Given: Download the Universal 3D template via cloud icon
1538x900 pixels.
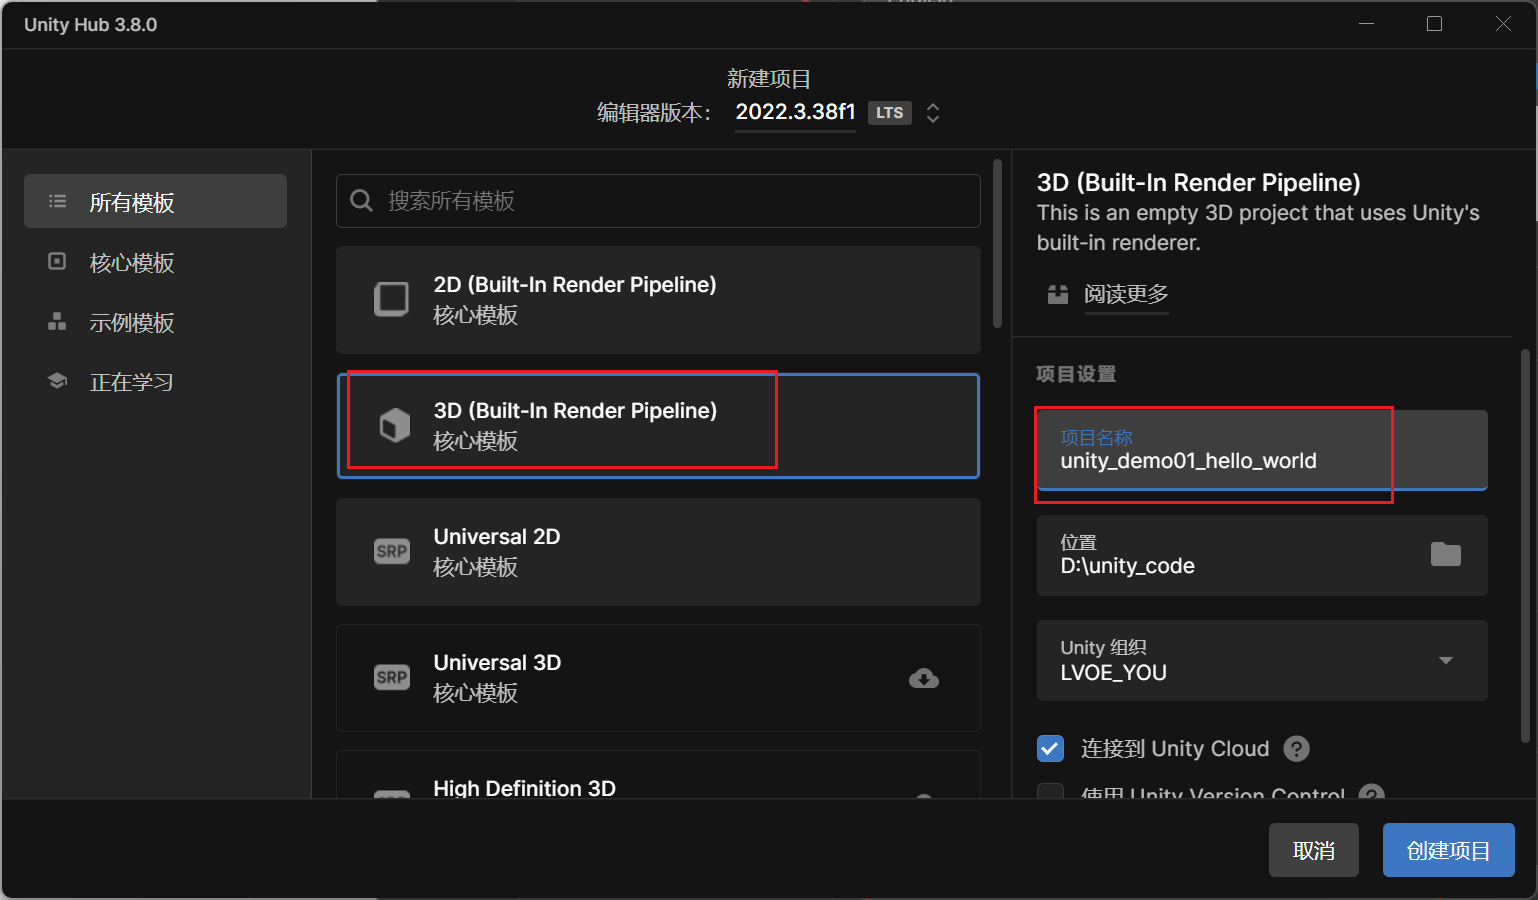Looking at the screenshot, I should click(924, 679).
